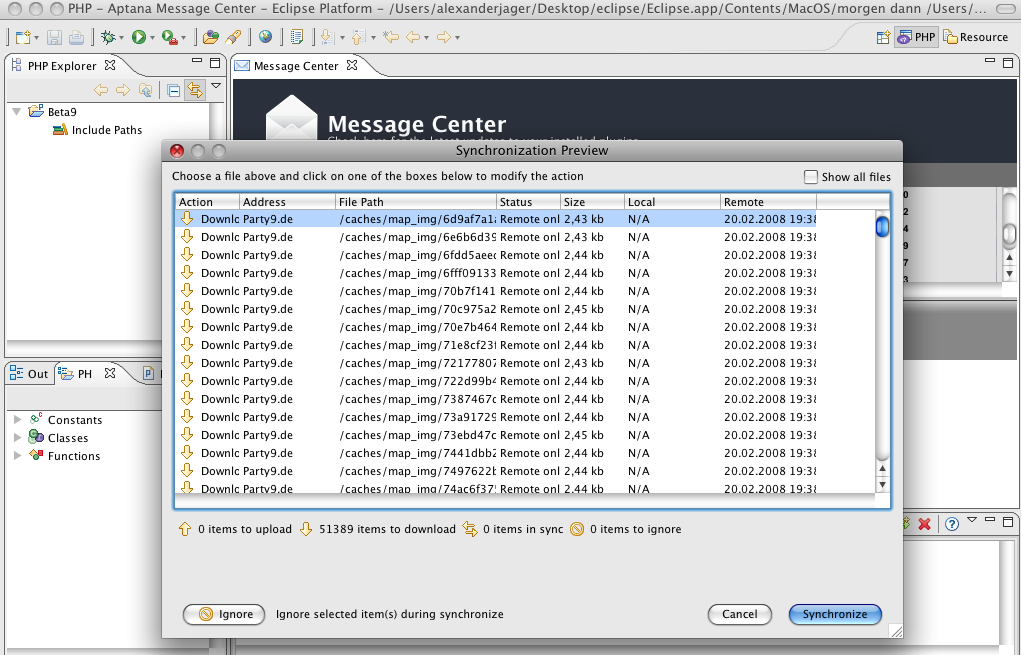This screenshot has width=1021, height=655.
Task: Click the New wizard icon in toolbar
Action: pyautogui.click(x=22, y=37)
